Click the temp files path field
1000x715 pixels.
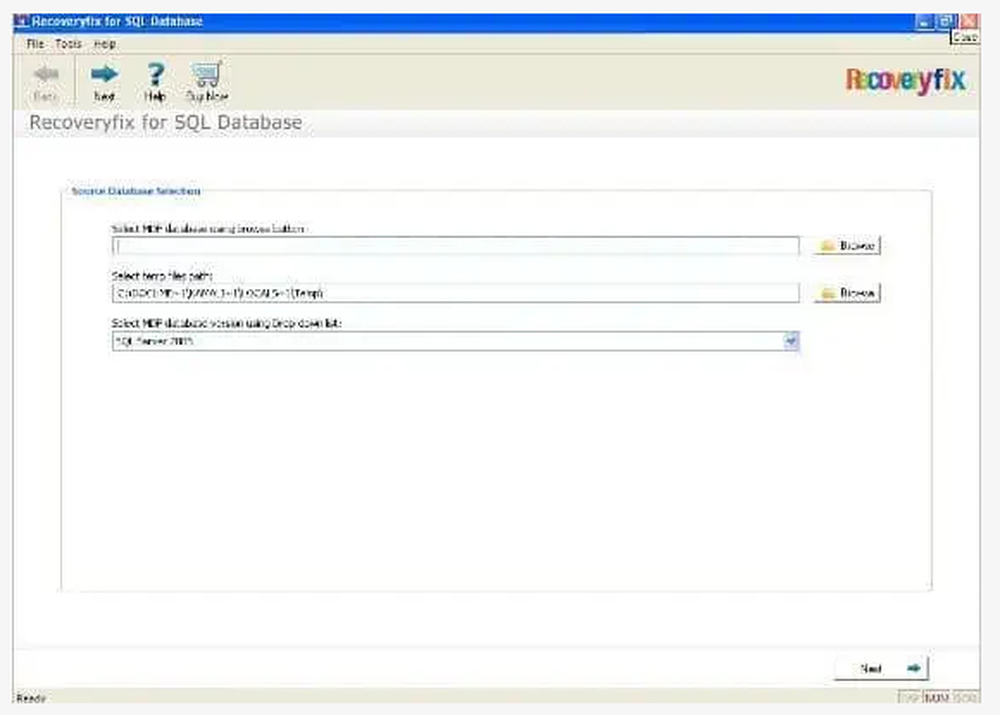pos(455,293)
